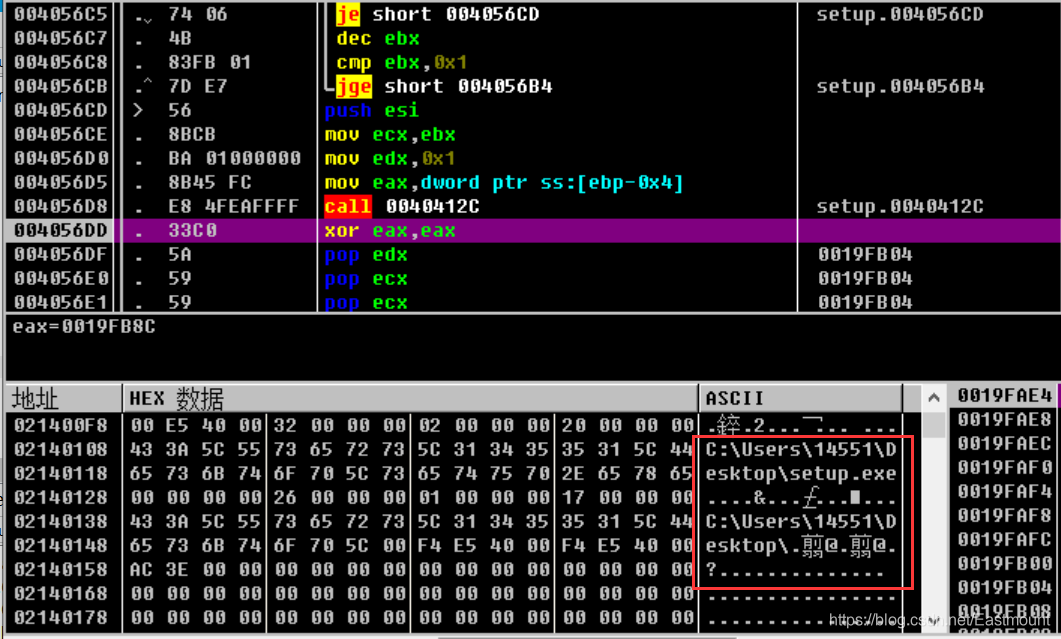The width and height of the screenshot is (1061, 639).
Task: Click value 0019FB04 beside pop edx
Action: coord(865,255)
